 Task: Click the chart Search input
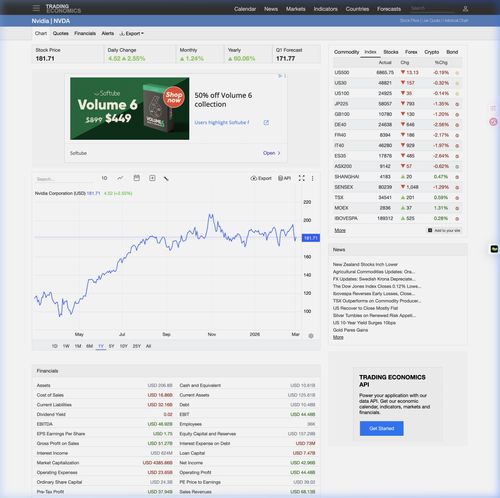coord(64,179)
